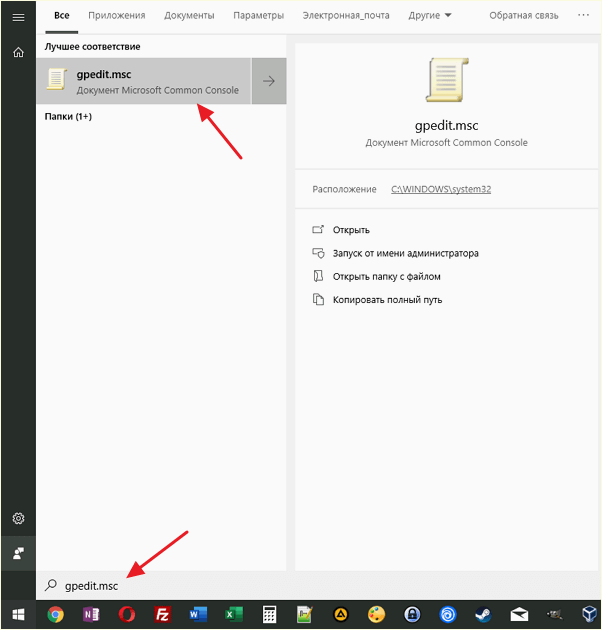Click the magnifier icon in the search box

51,585
